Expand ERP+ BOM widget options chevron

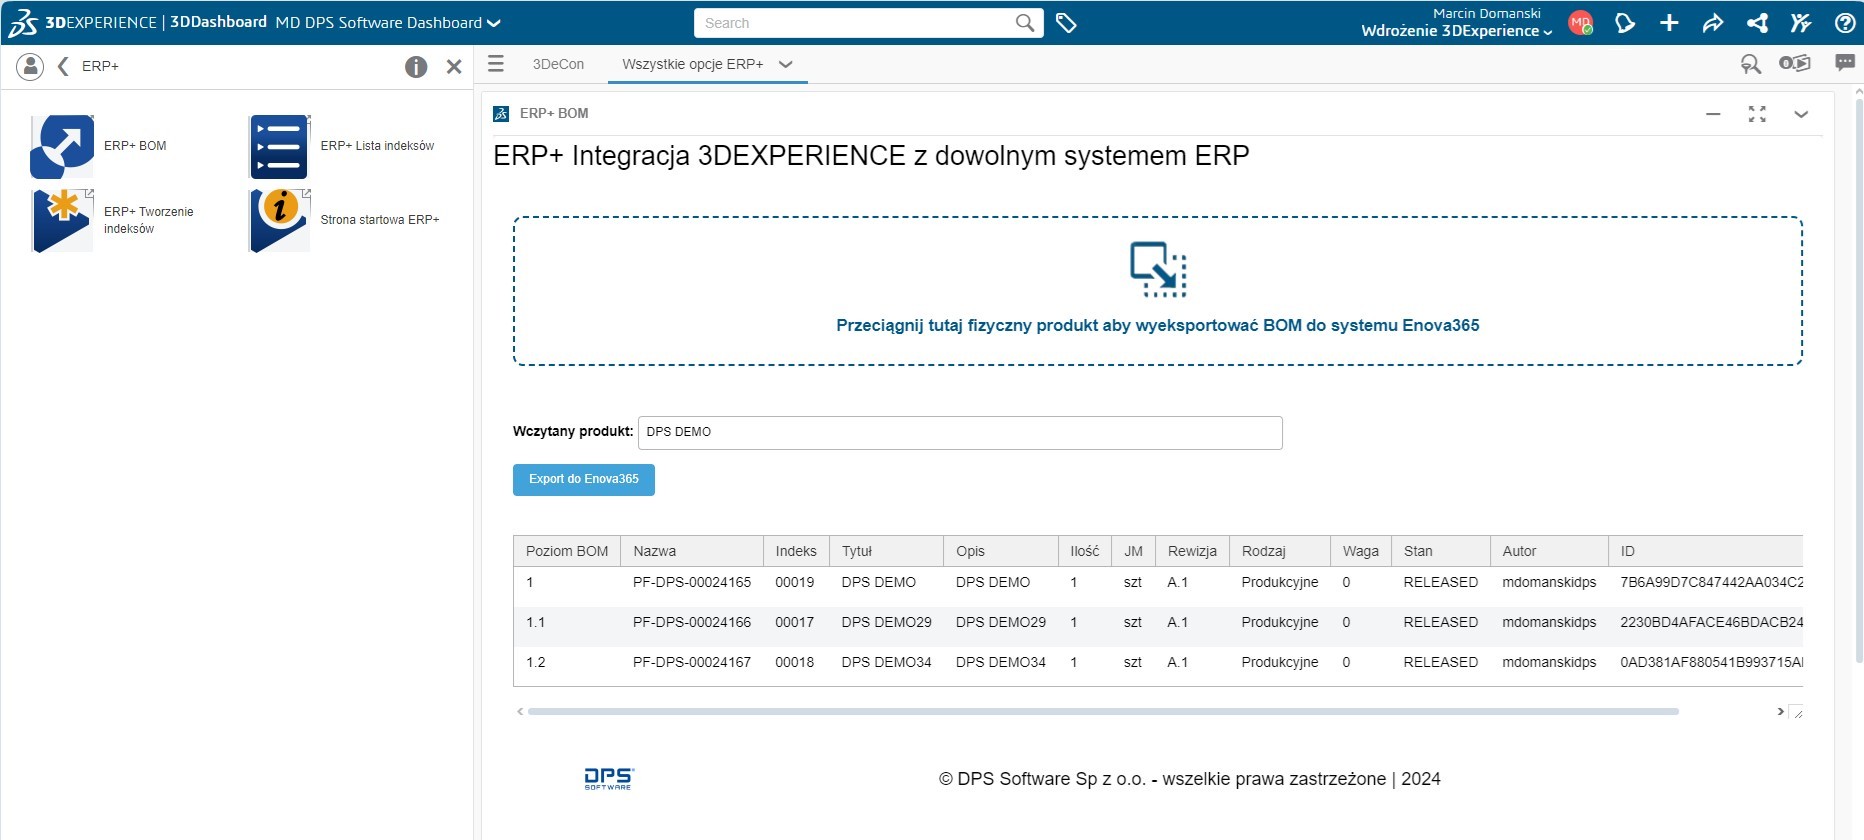[x=1801, y=114]
